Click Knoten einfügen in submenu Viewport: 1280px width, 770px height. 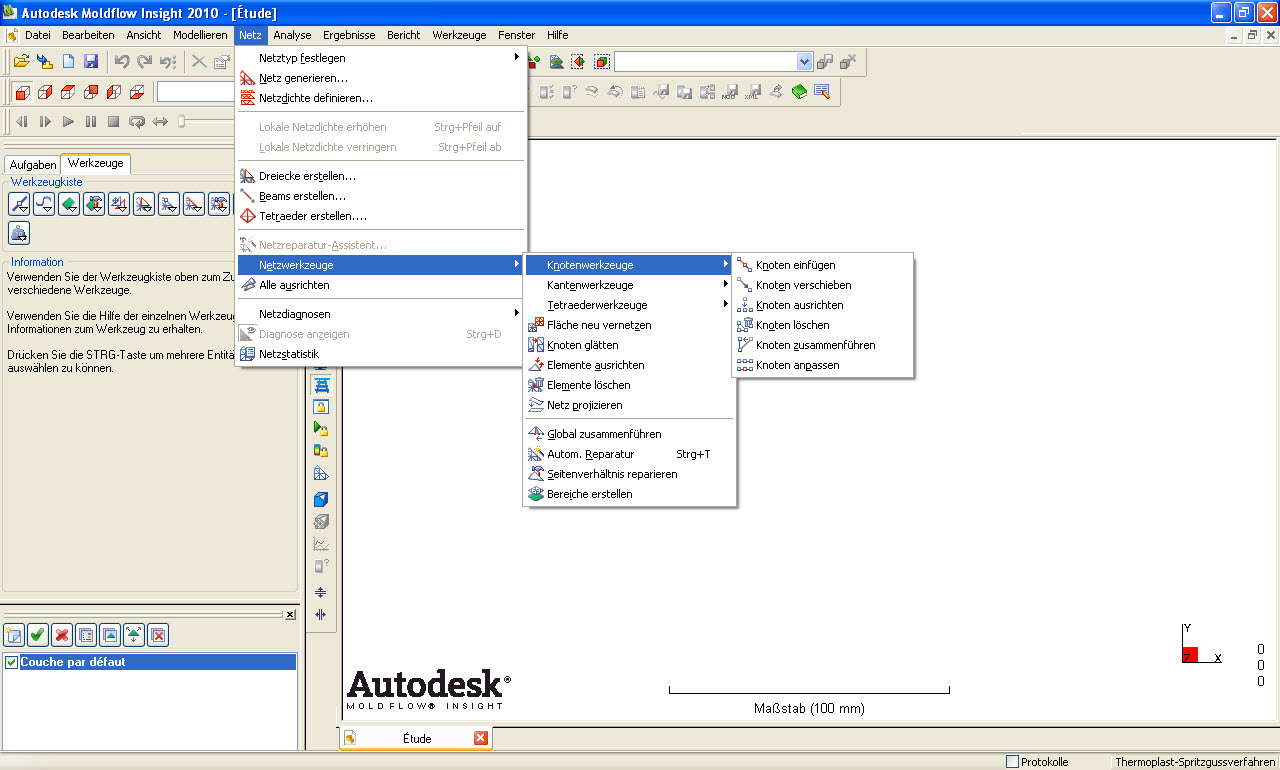(823, 265)
